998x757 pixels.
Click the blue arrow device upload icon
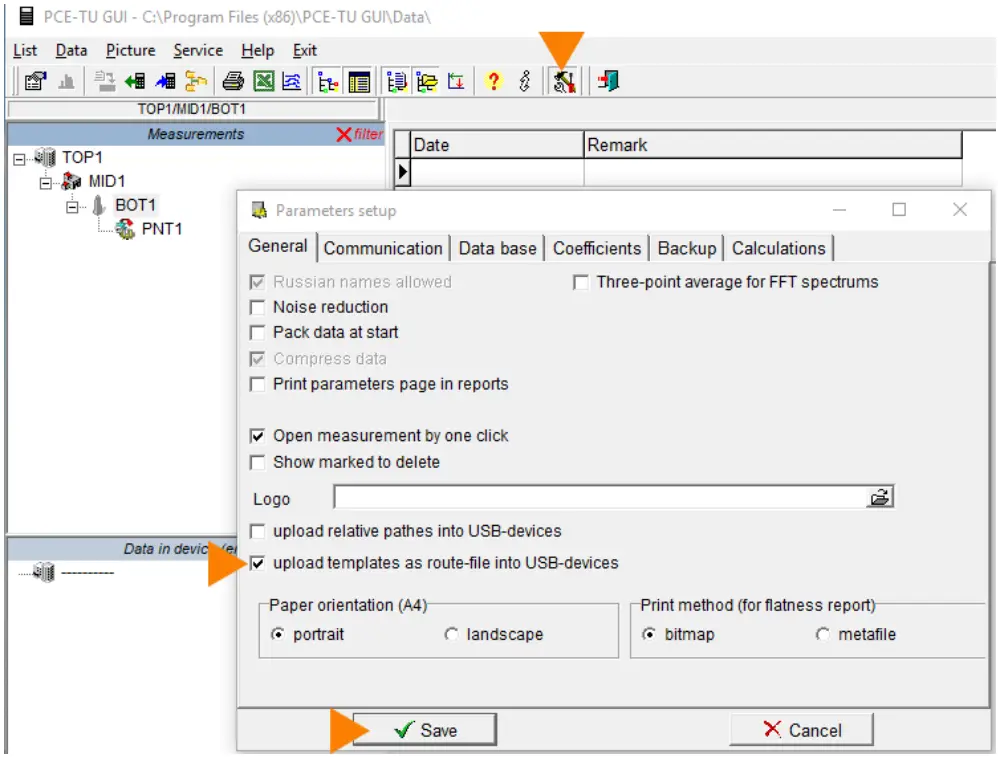(x=165, y=81)
